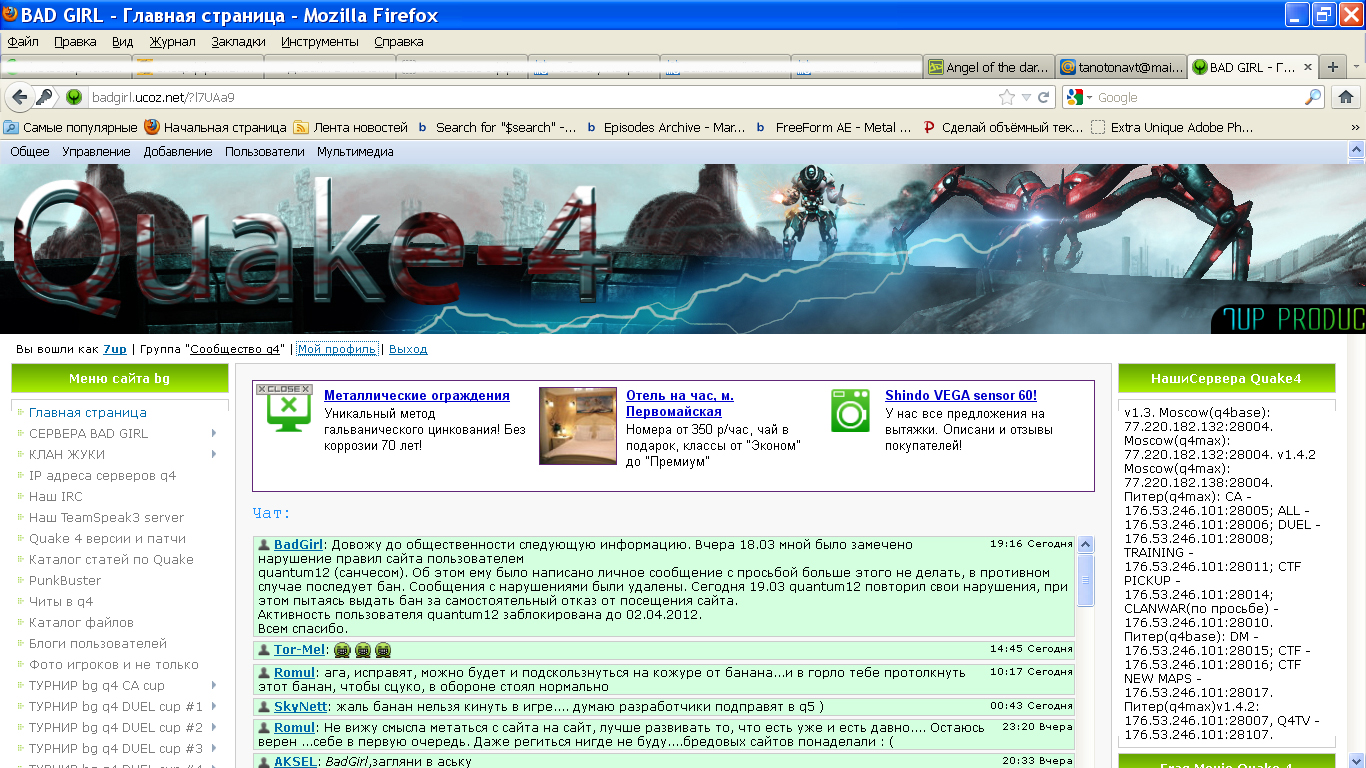The image size is (1366, 768).
Task: Open the Файл menu
Action: point(23,42)
